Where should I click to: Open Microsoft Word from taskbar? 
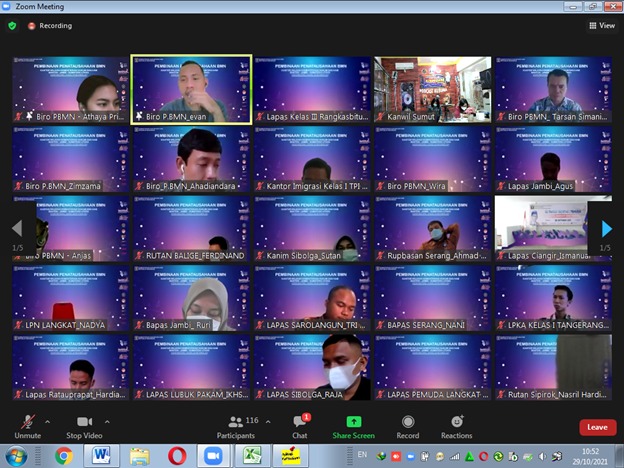101,455
